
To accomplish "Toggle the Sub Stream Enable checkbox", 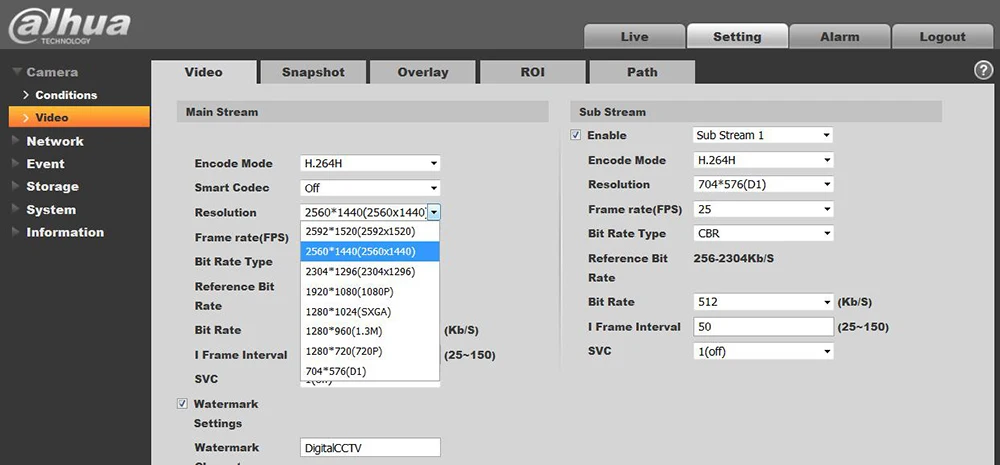I will (x=576, y=135).
